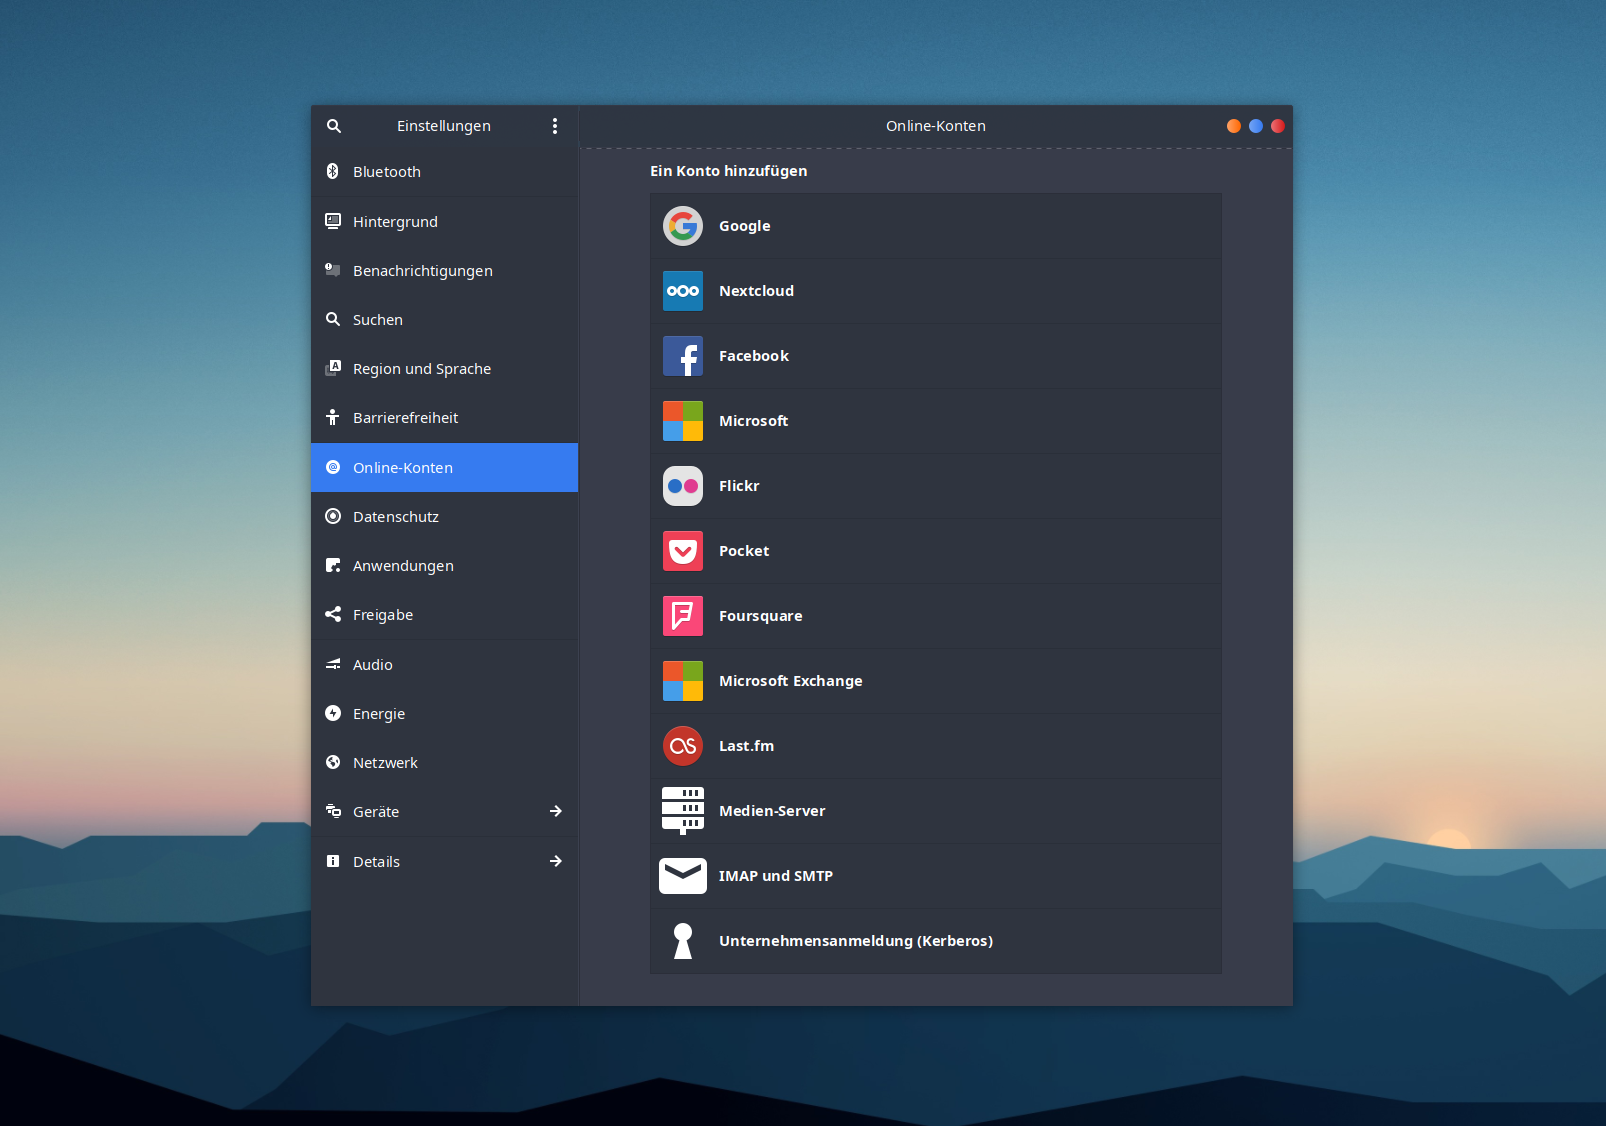This screenshot has height=1126, width=1606.
Task: Select Region und Sprache
Action: coord(445,368)
